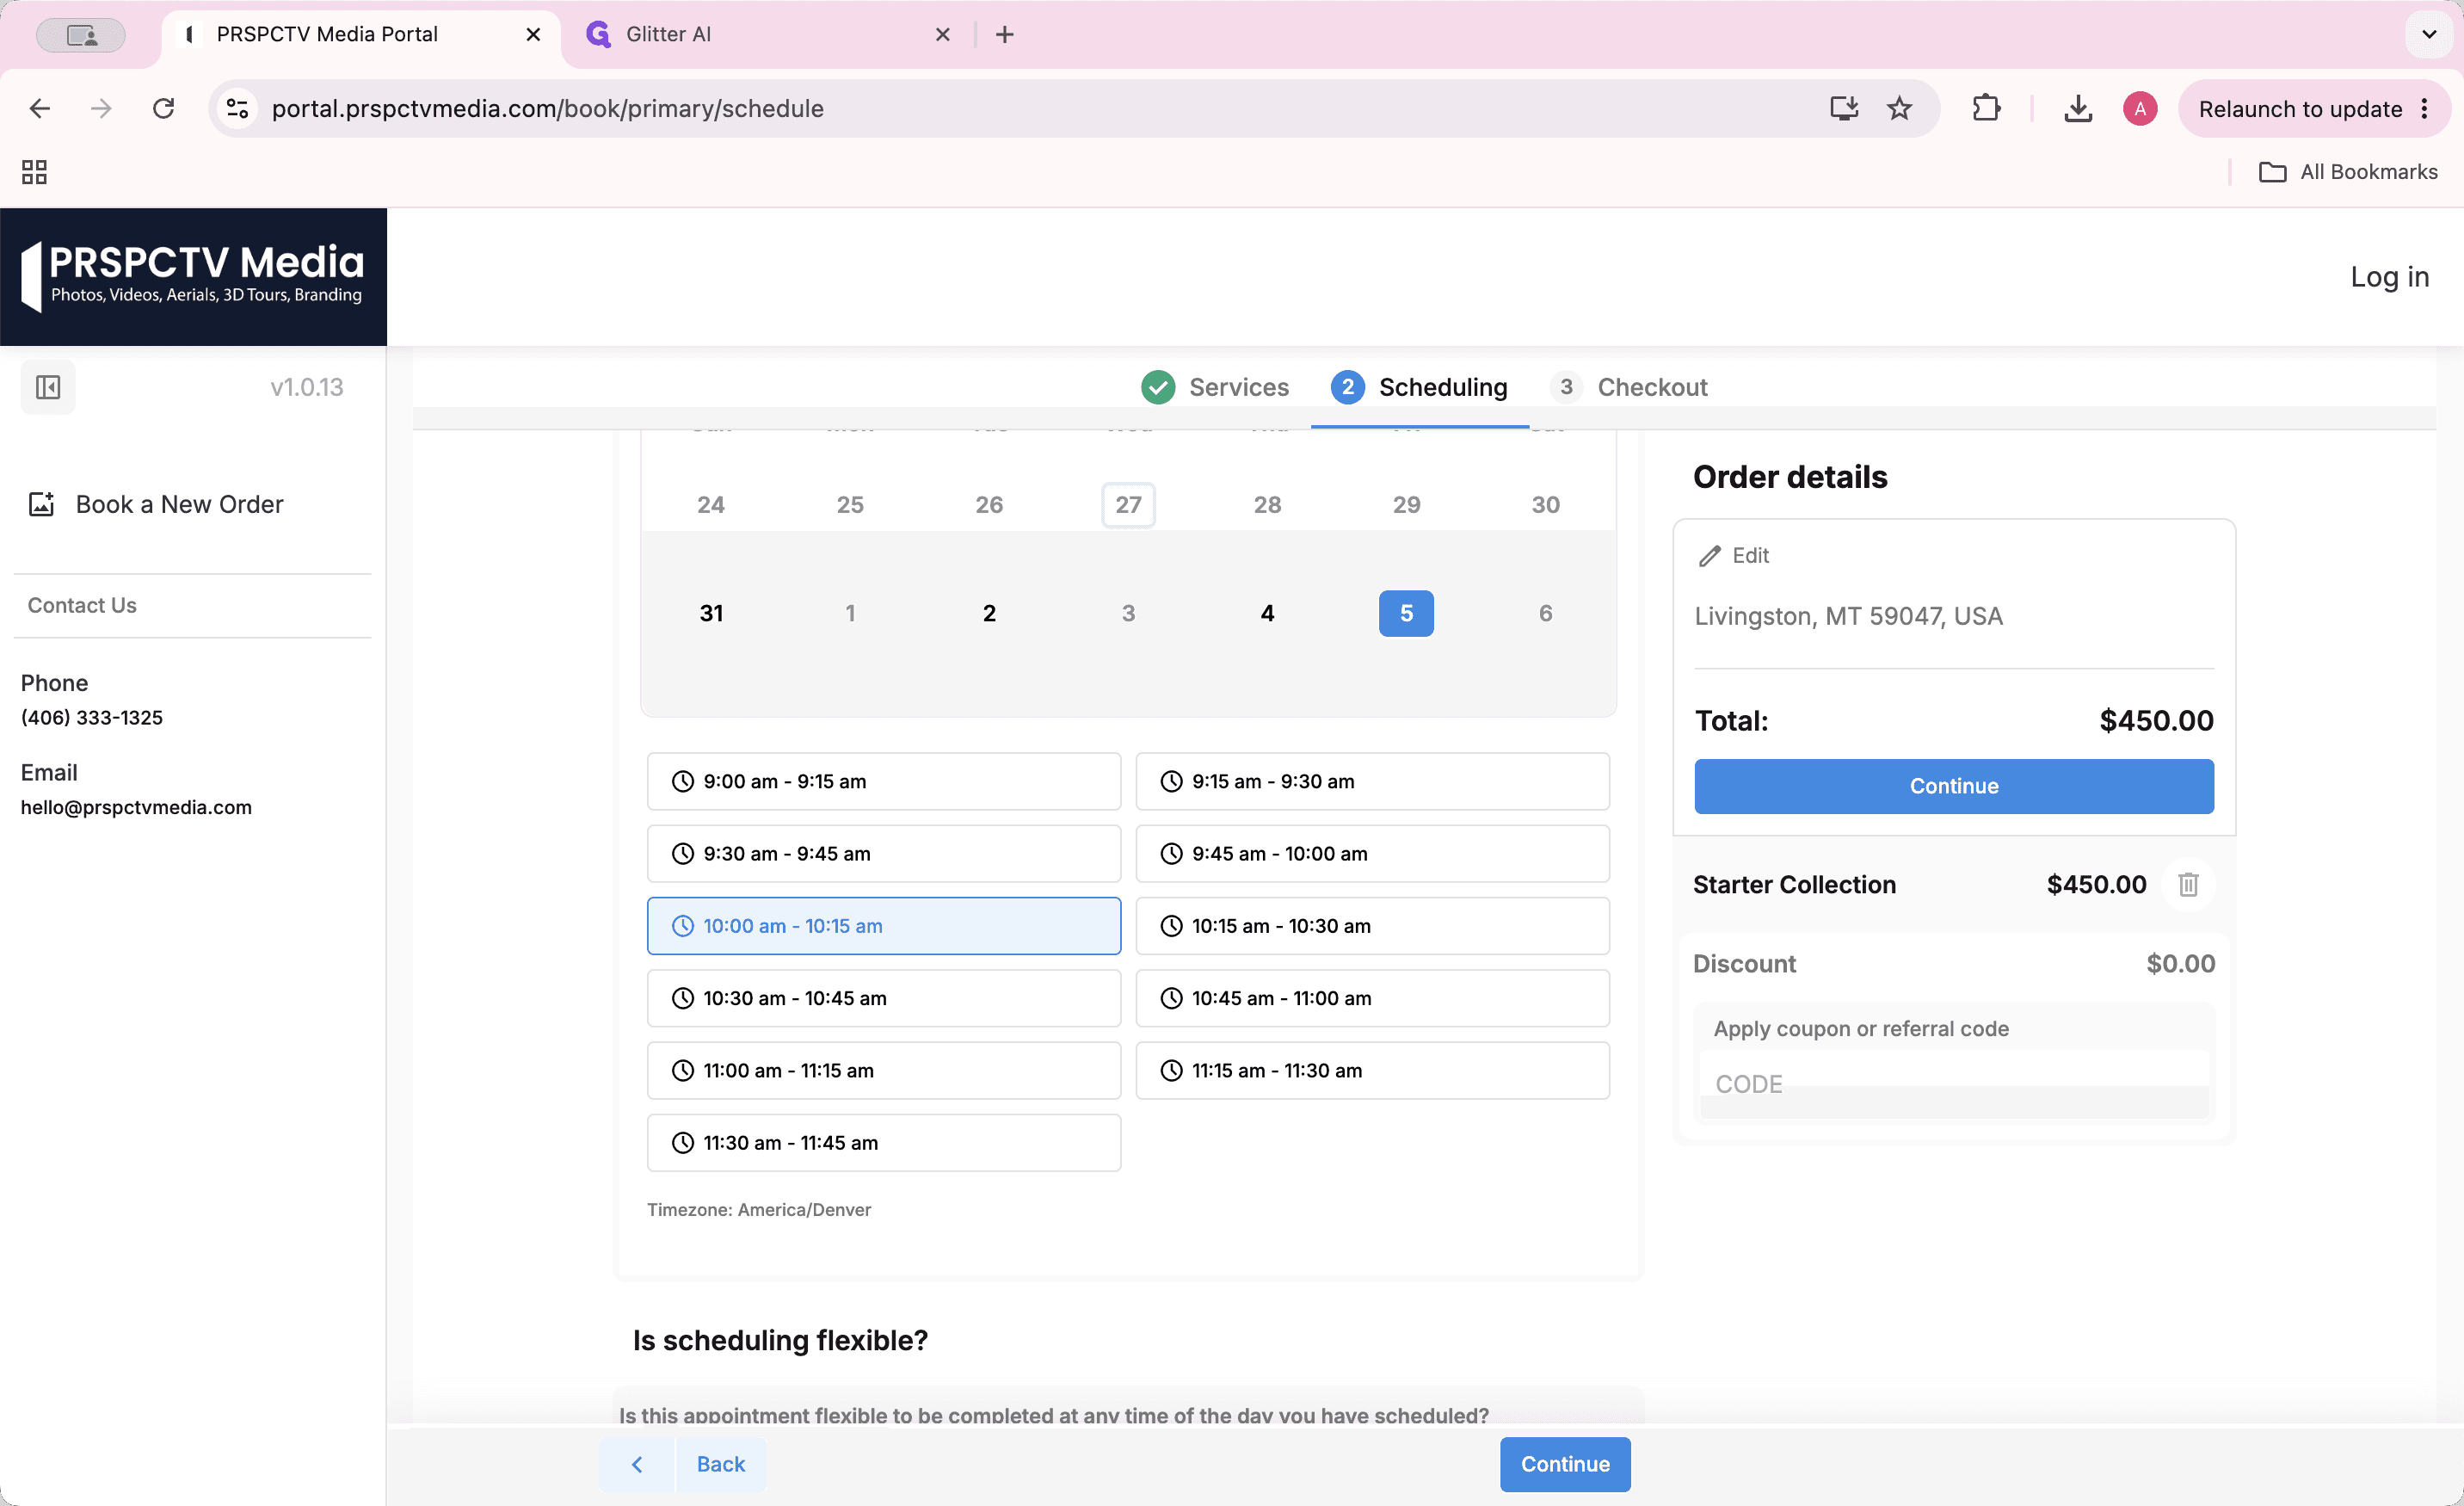Click the pencil Edit icon in Order details
2464x1506 pixels.
click(1710, 556)
